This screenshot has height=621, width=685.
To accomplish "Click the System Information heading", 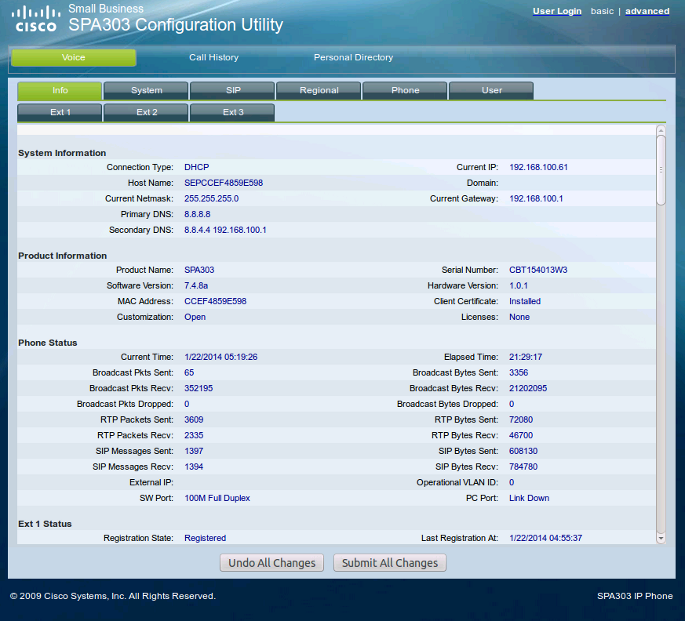I will coord(62,153).
